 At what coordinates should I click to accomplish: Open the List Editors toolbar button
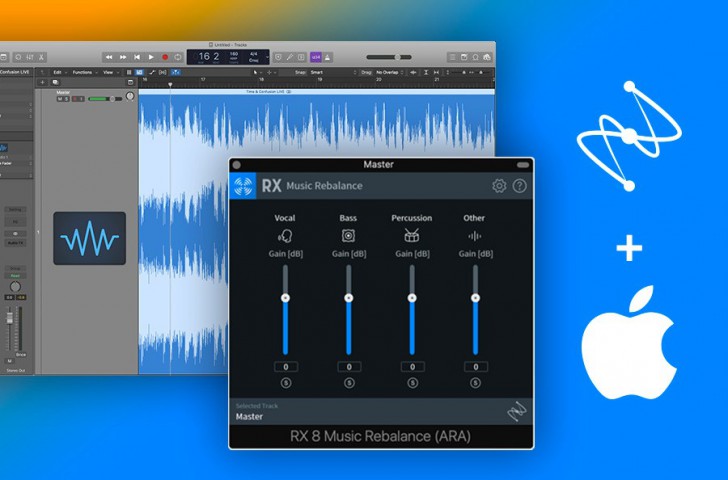tap(452, 57)
